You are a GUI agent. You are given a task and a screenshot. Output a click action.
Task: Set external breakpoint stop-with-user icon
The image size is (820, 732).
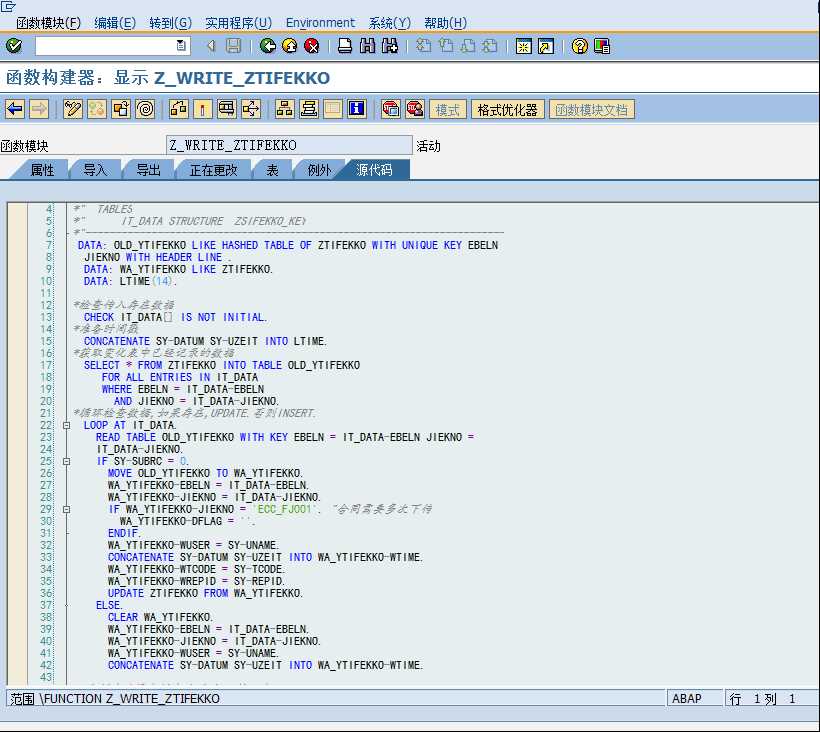[x=415, y=109]
